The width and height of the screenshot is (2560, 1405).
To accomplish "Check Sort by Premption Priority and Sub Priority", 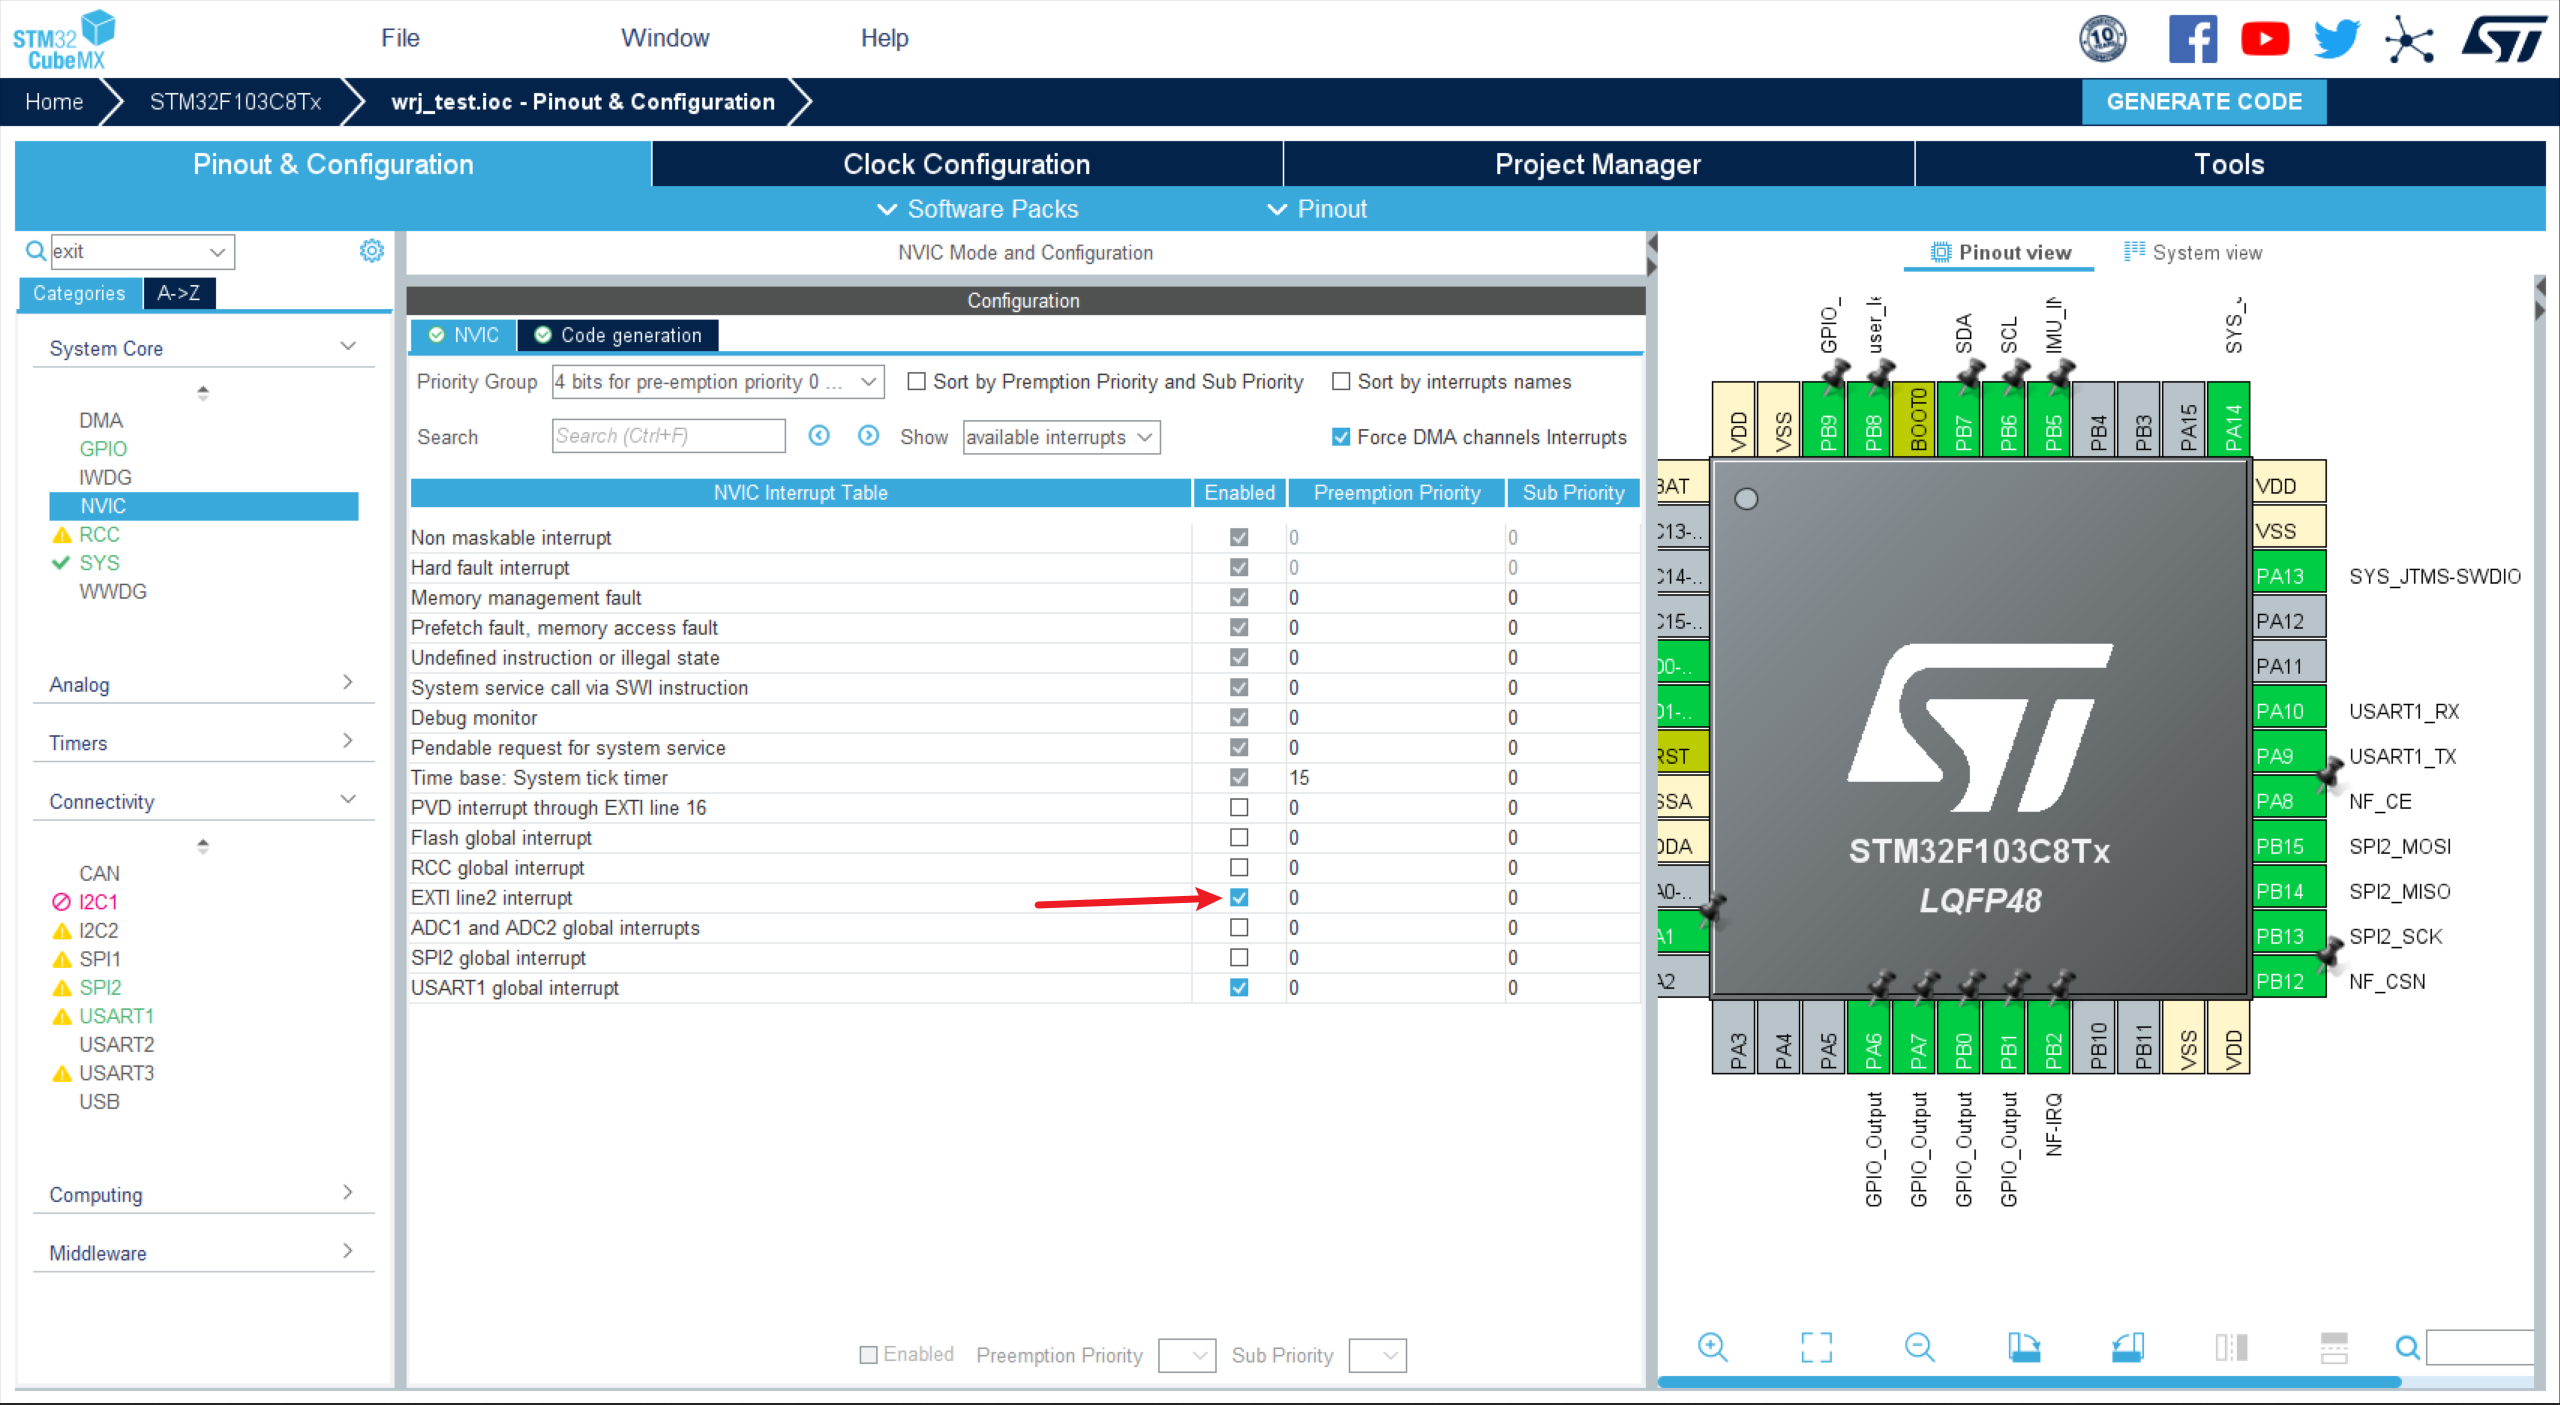I will (915, 381).
